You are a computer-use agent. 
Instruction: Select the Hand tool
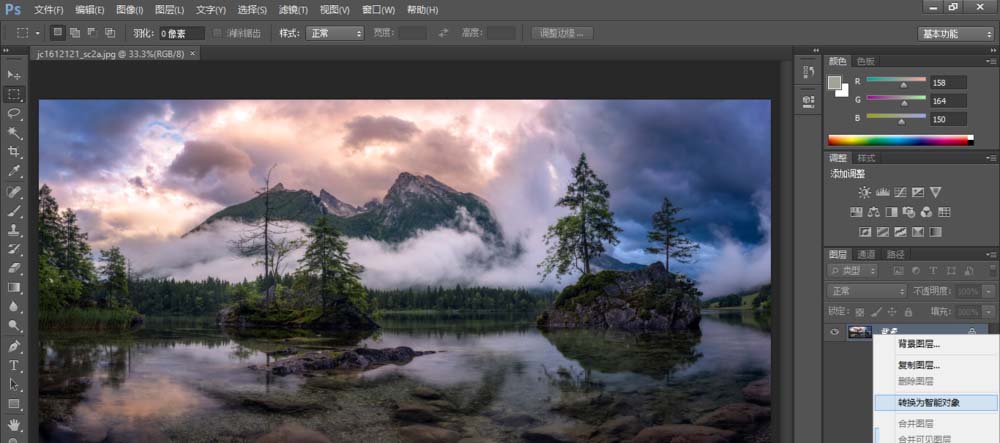(14, 423)
